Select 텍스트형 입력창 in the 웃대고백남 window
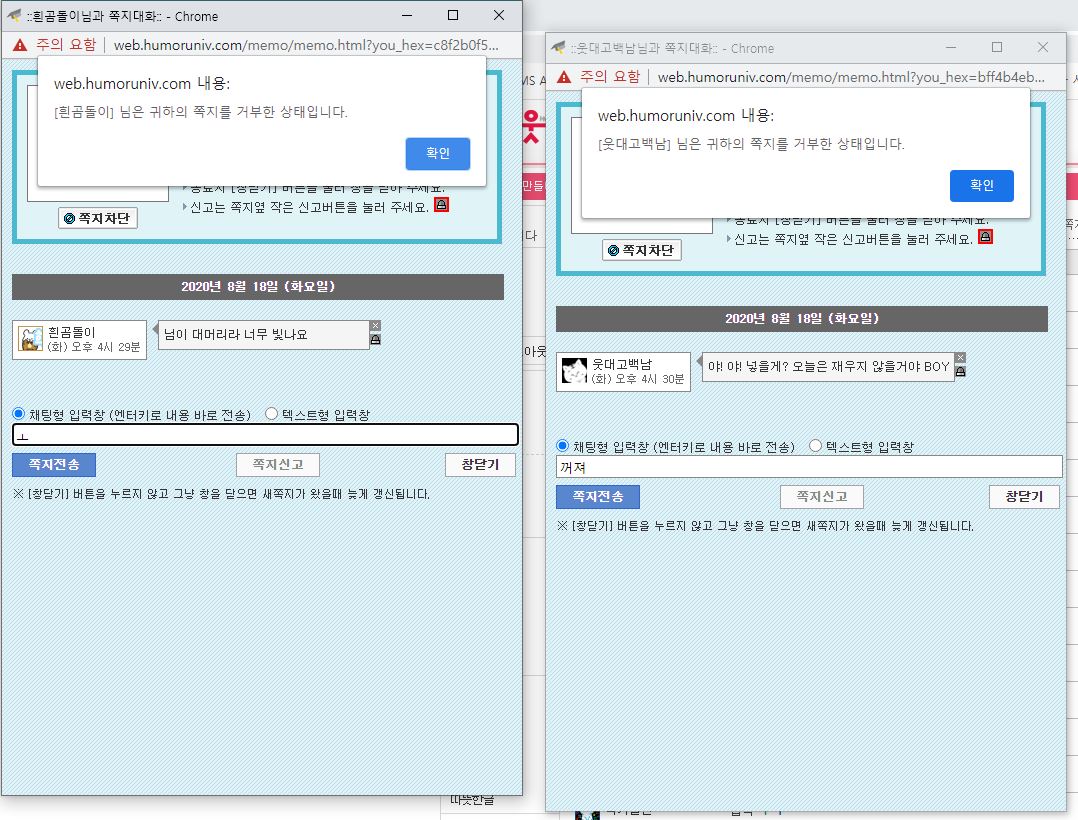1078x820 pixels. click(815, 446)
